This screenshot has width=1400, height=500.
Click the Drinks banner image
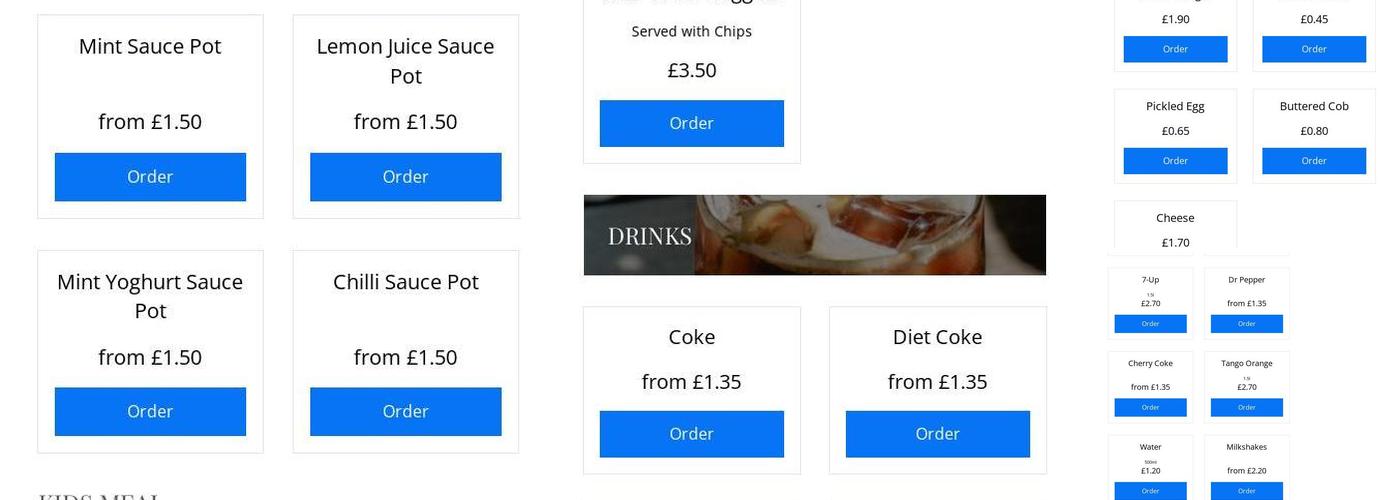tap(814, 235)
